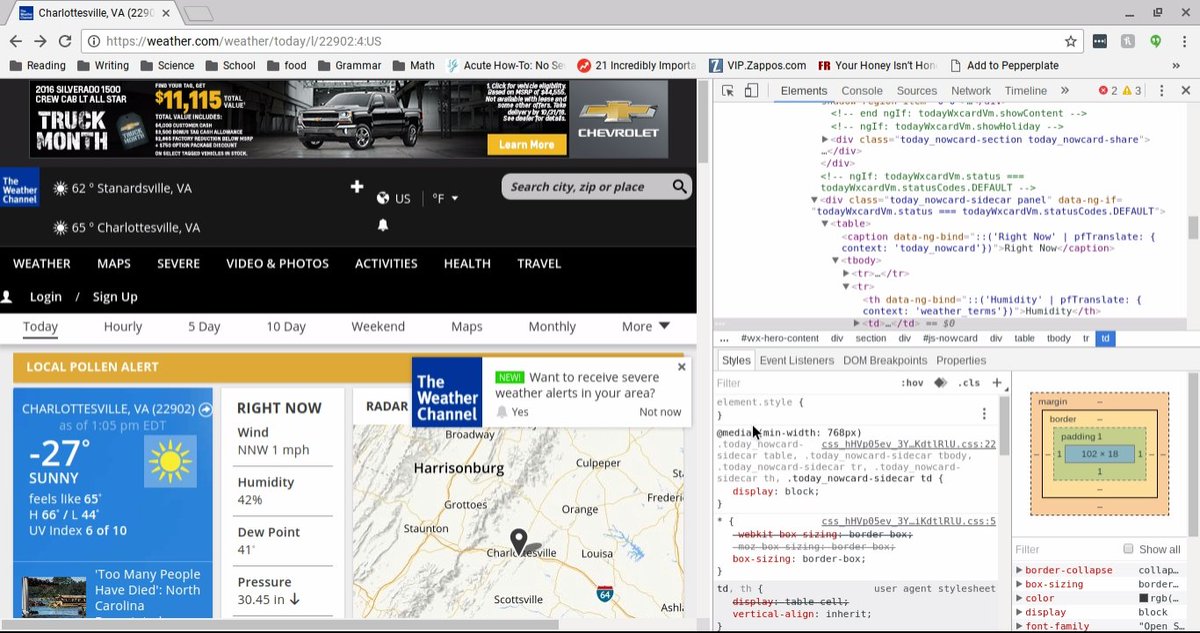Toggle the :hov element state button
This screenshot has width=1200, height=633.
(x=912, y=383)
